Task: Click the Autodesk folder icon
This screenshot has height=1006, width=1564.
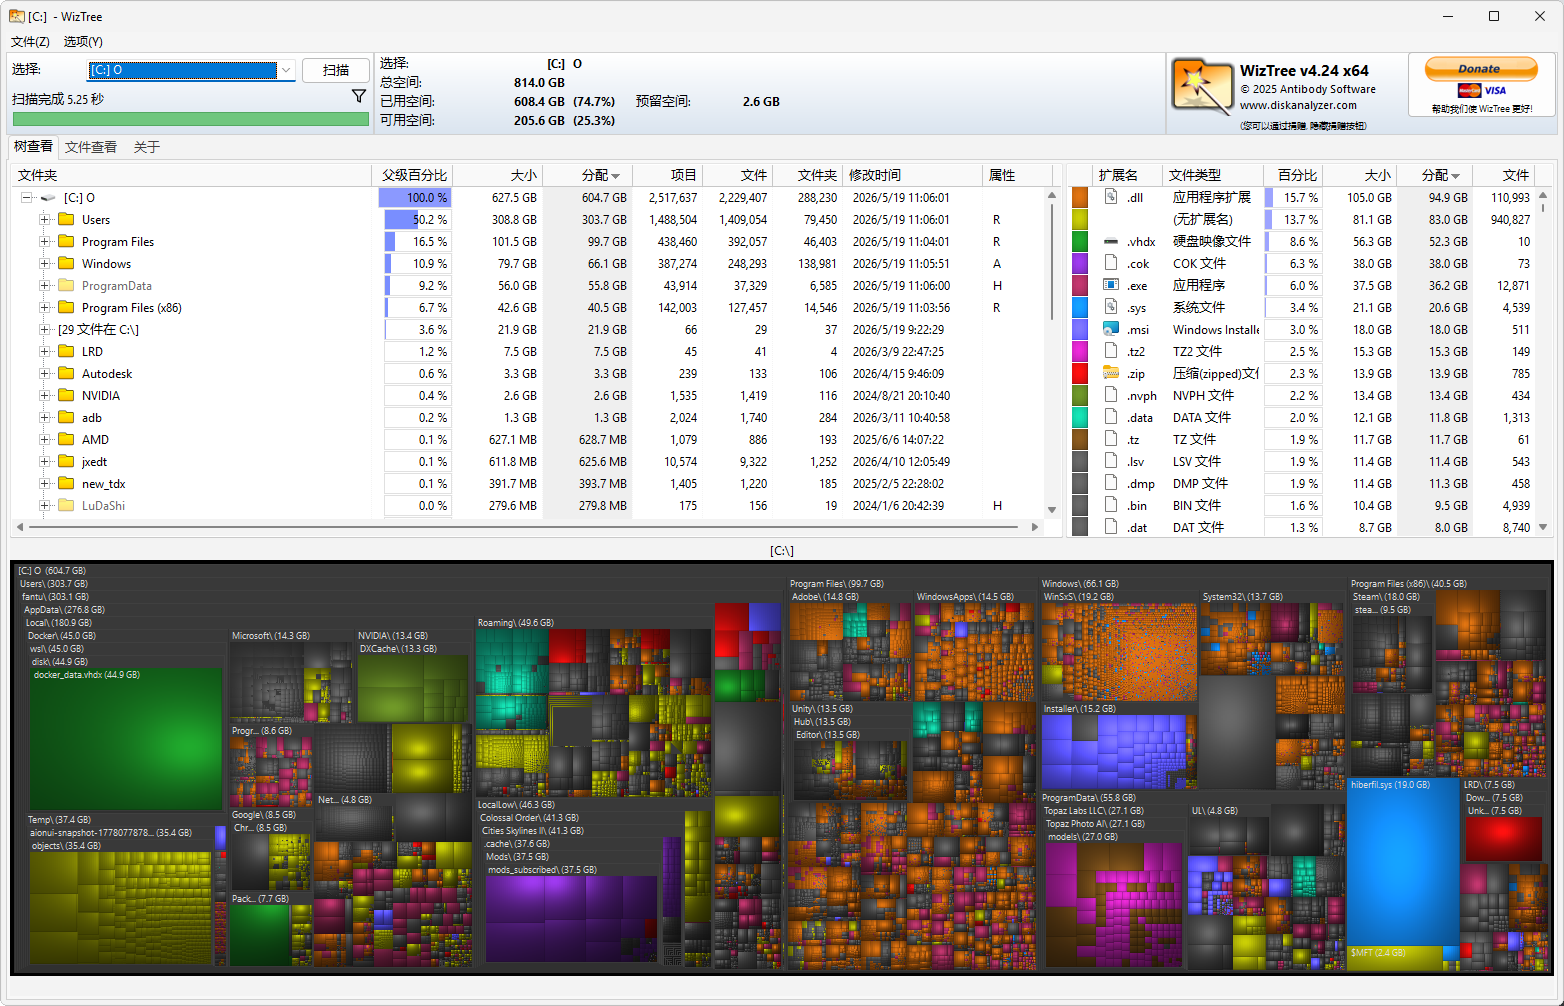Action: coord(67,373)
